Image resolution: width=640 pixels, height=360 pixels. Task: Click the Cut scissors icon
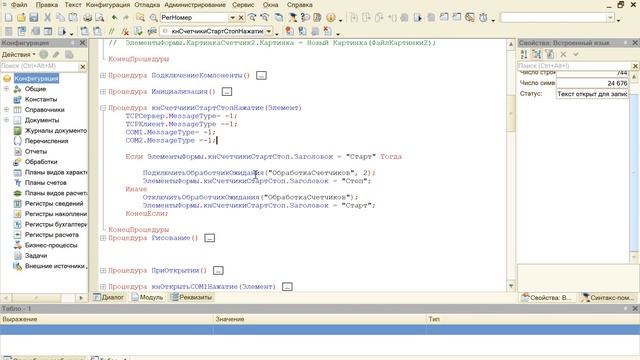click(47, 18)
